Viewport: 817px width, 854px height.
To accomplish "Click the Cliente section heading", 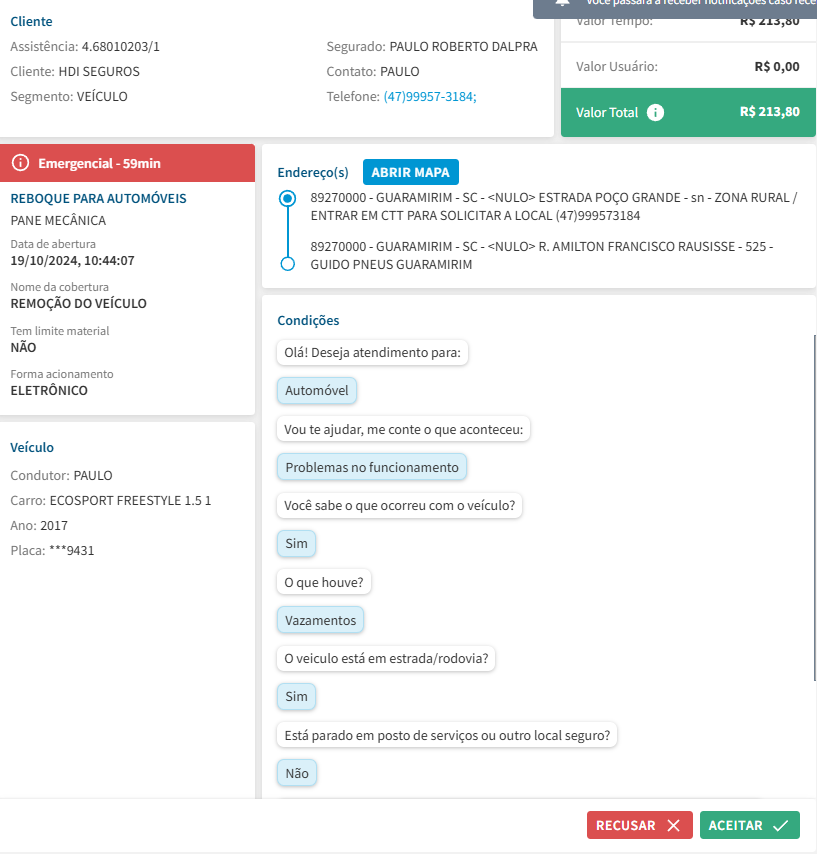I will 32,21.
